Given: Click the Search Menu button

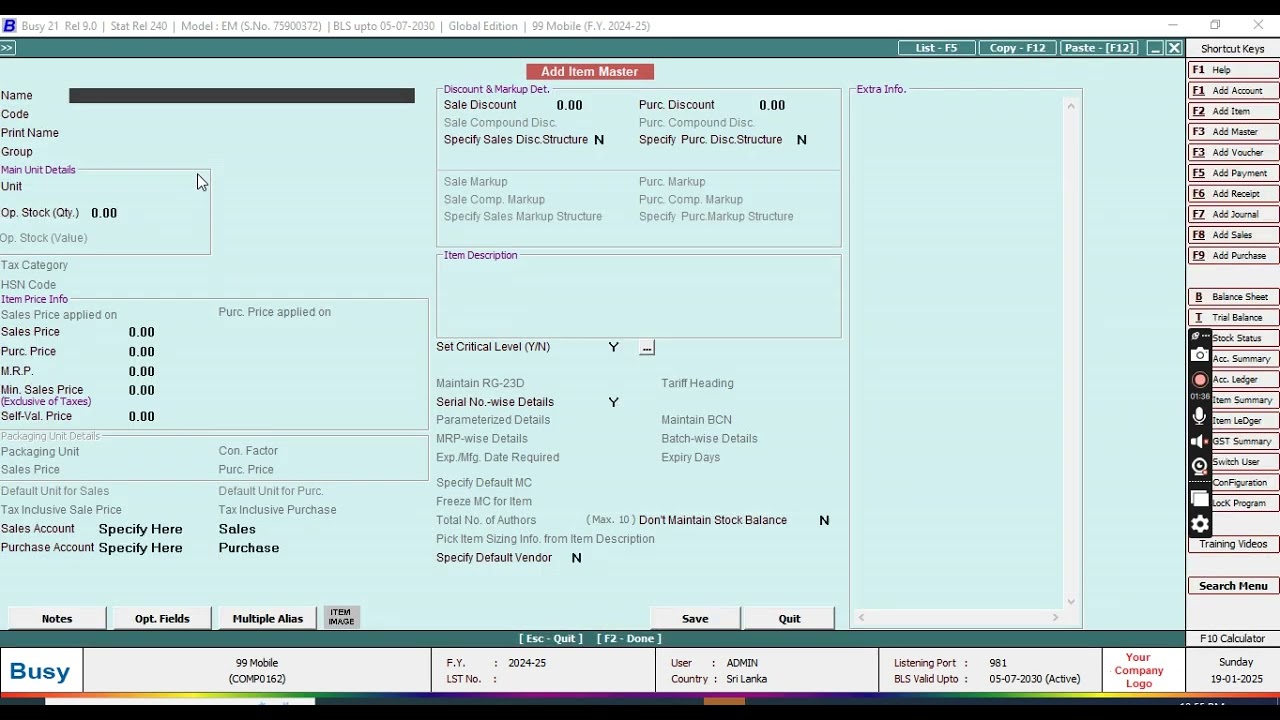Looking at the screenshot, I should click(x=1233, y=586).
